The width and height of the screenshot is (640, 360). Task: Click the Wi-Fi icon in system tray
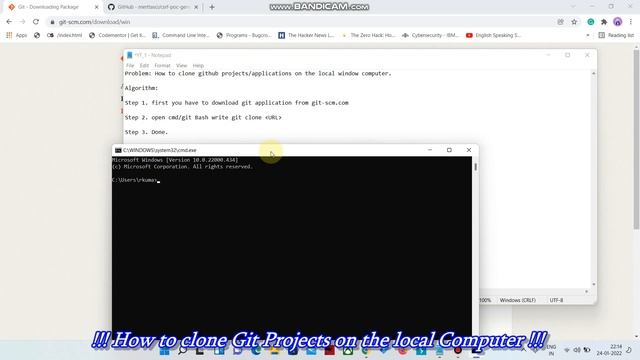tap(567, 350)
